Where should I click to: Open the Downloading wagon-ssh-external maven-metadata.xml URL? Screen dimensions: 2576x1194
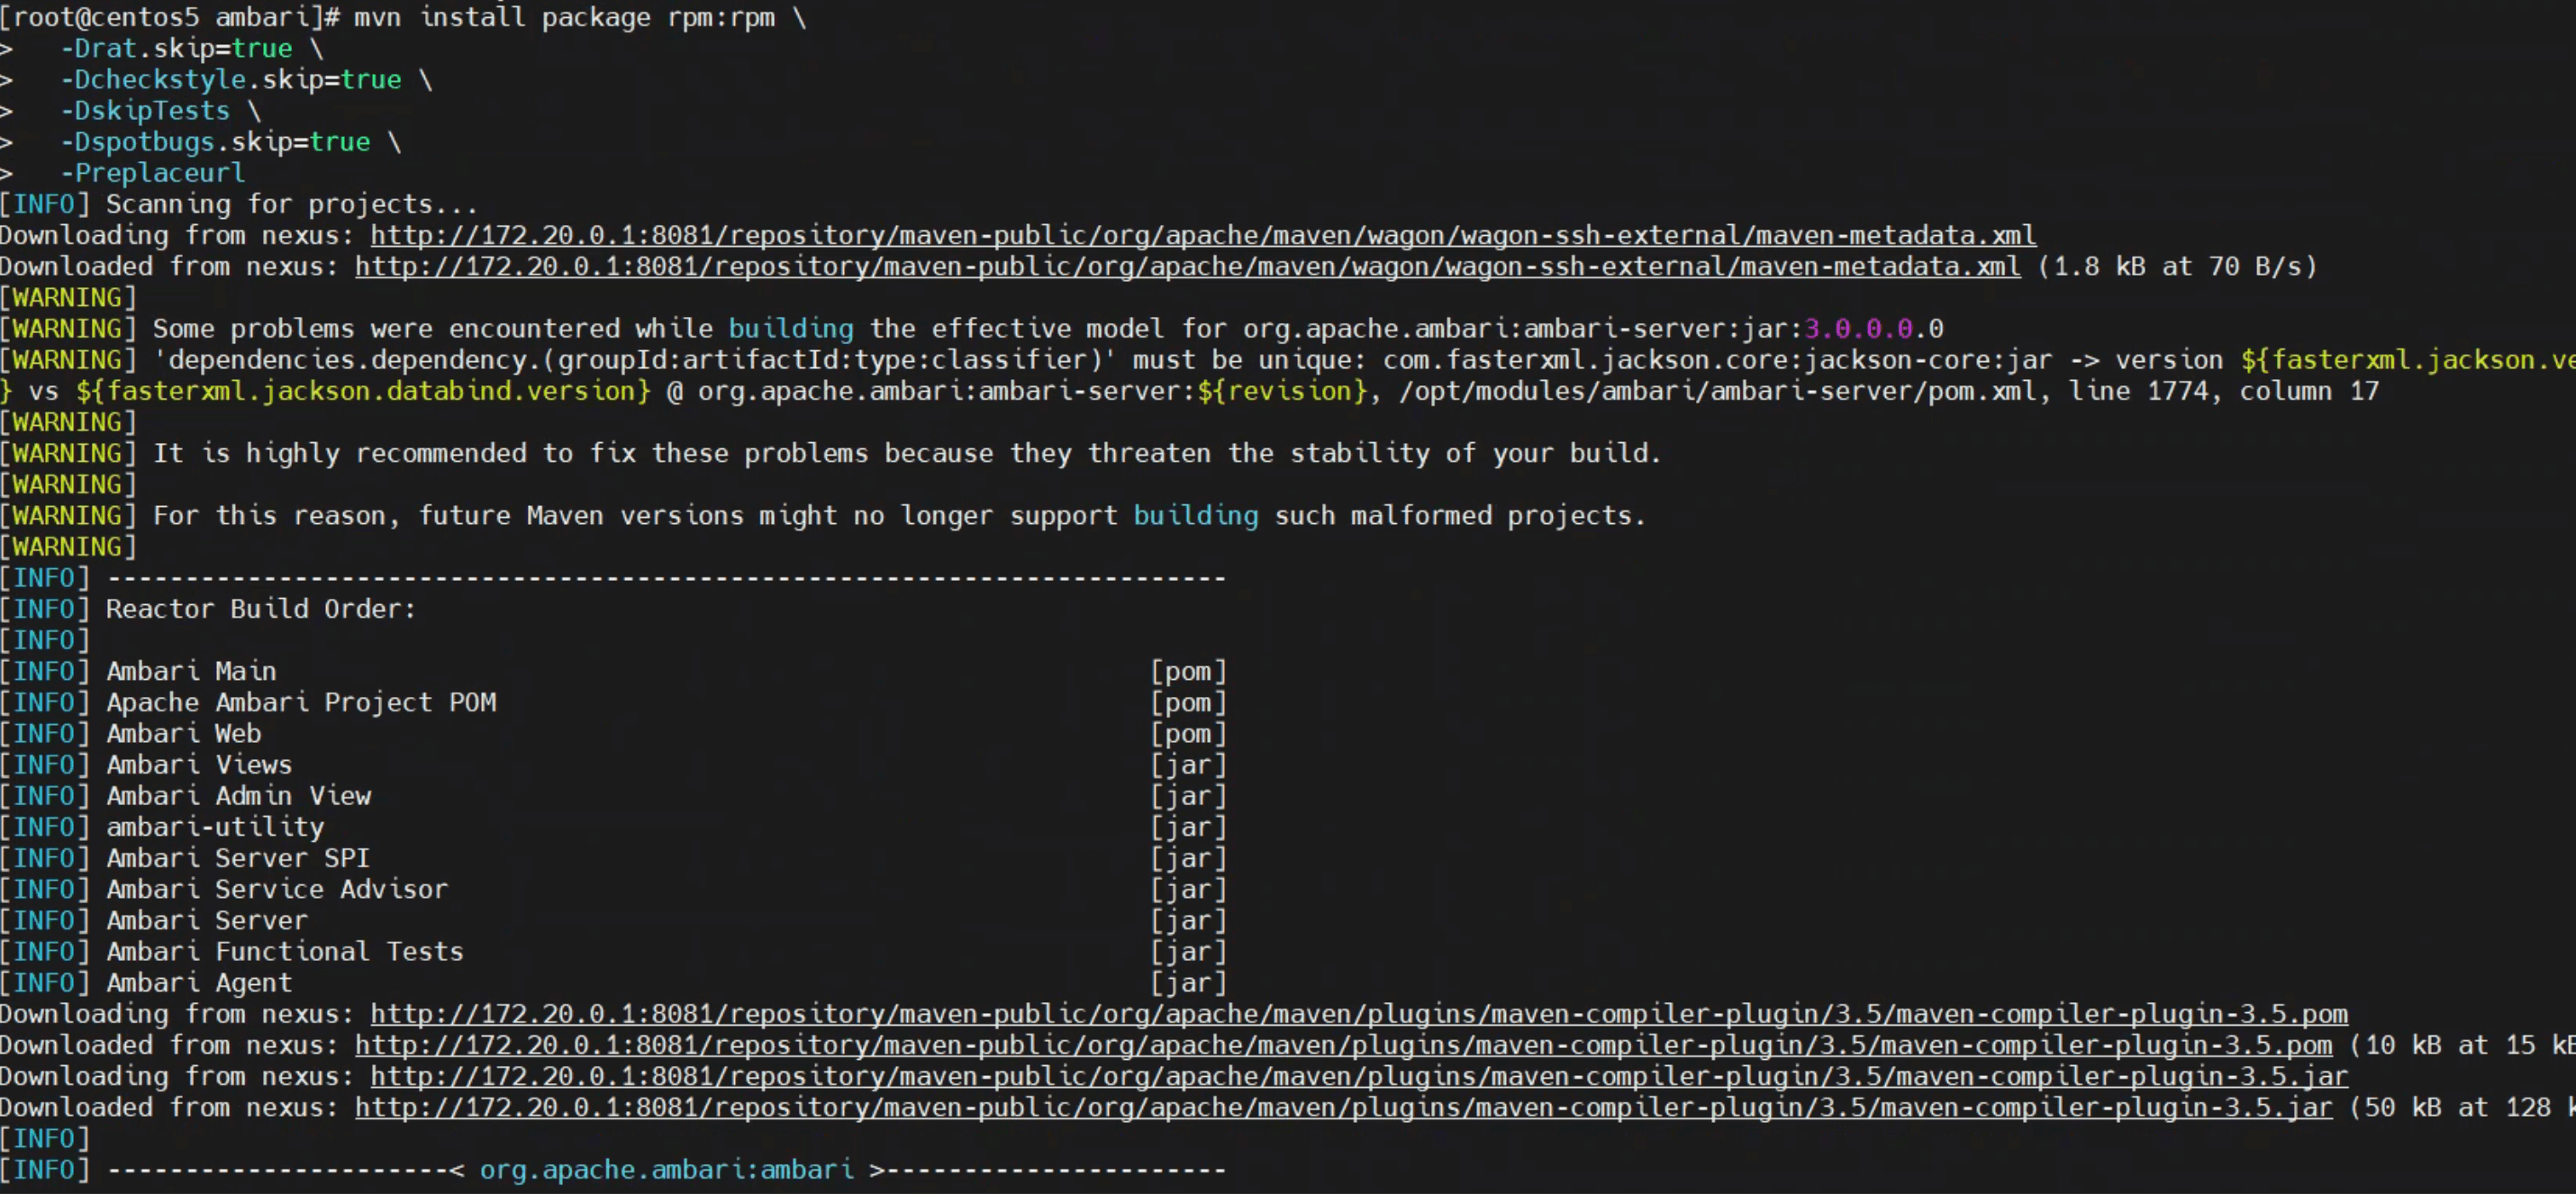click(1202, 235)
